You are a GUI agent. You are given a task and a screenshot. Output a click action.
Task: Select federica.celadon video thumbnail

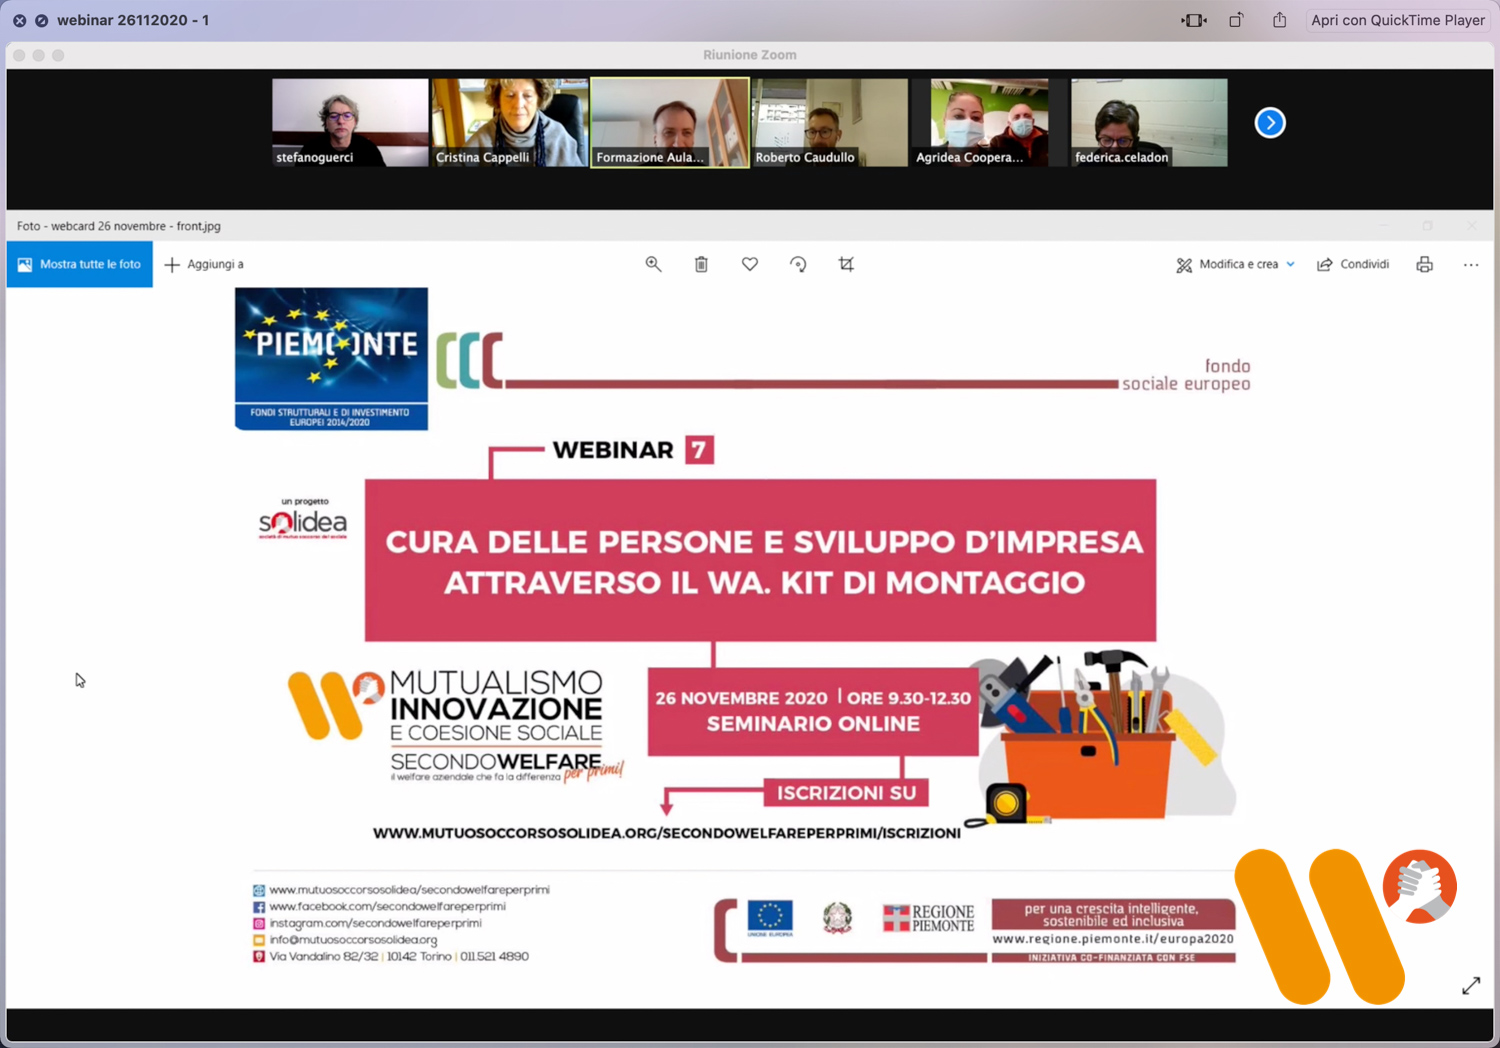[1149, 123]
